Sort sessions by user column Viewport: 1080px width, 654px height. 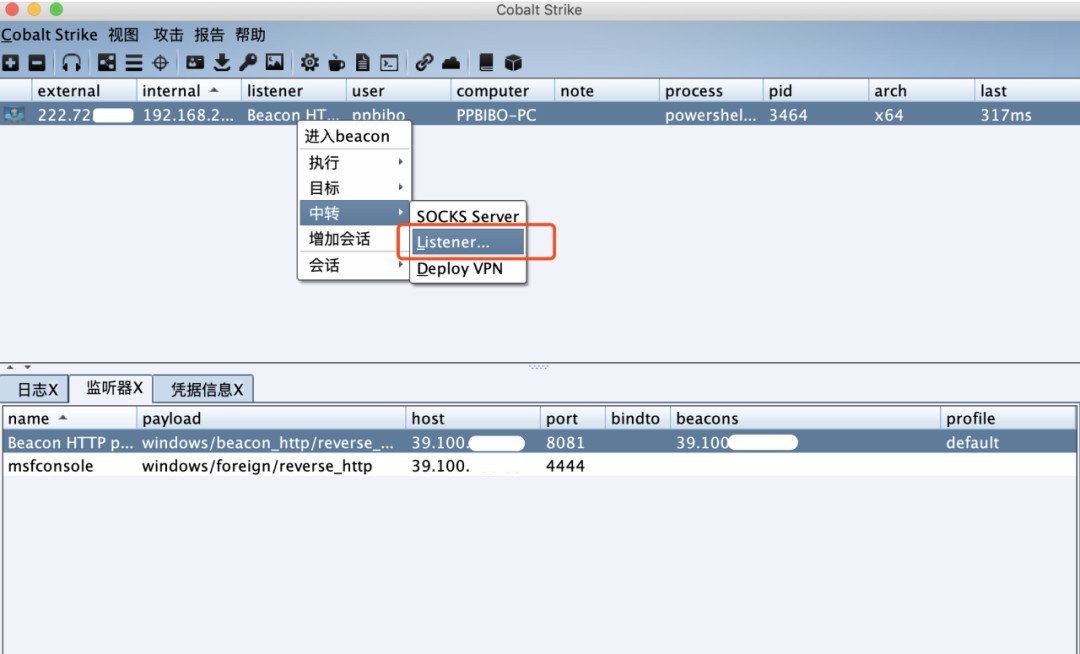[398, 91]
